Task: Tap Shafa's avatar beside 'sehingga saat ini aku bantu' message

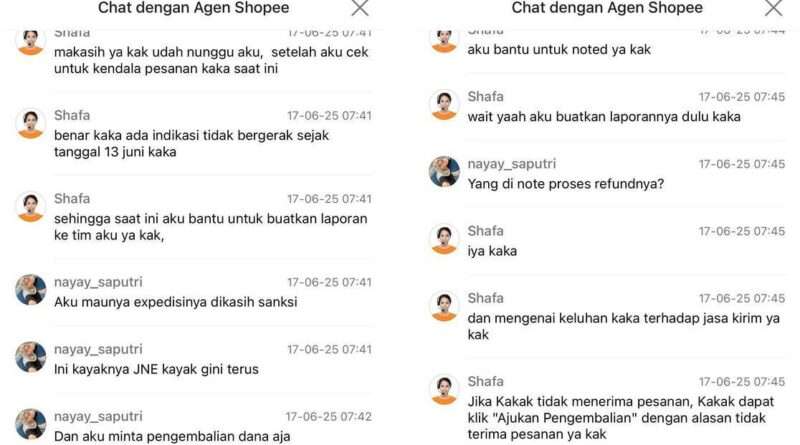Action: pyautogui.click(x=31, y=206)
